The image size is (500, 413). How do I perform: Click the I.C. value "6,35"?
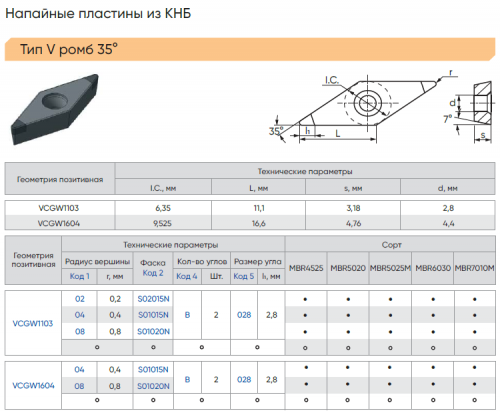[x=163, y=208]
